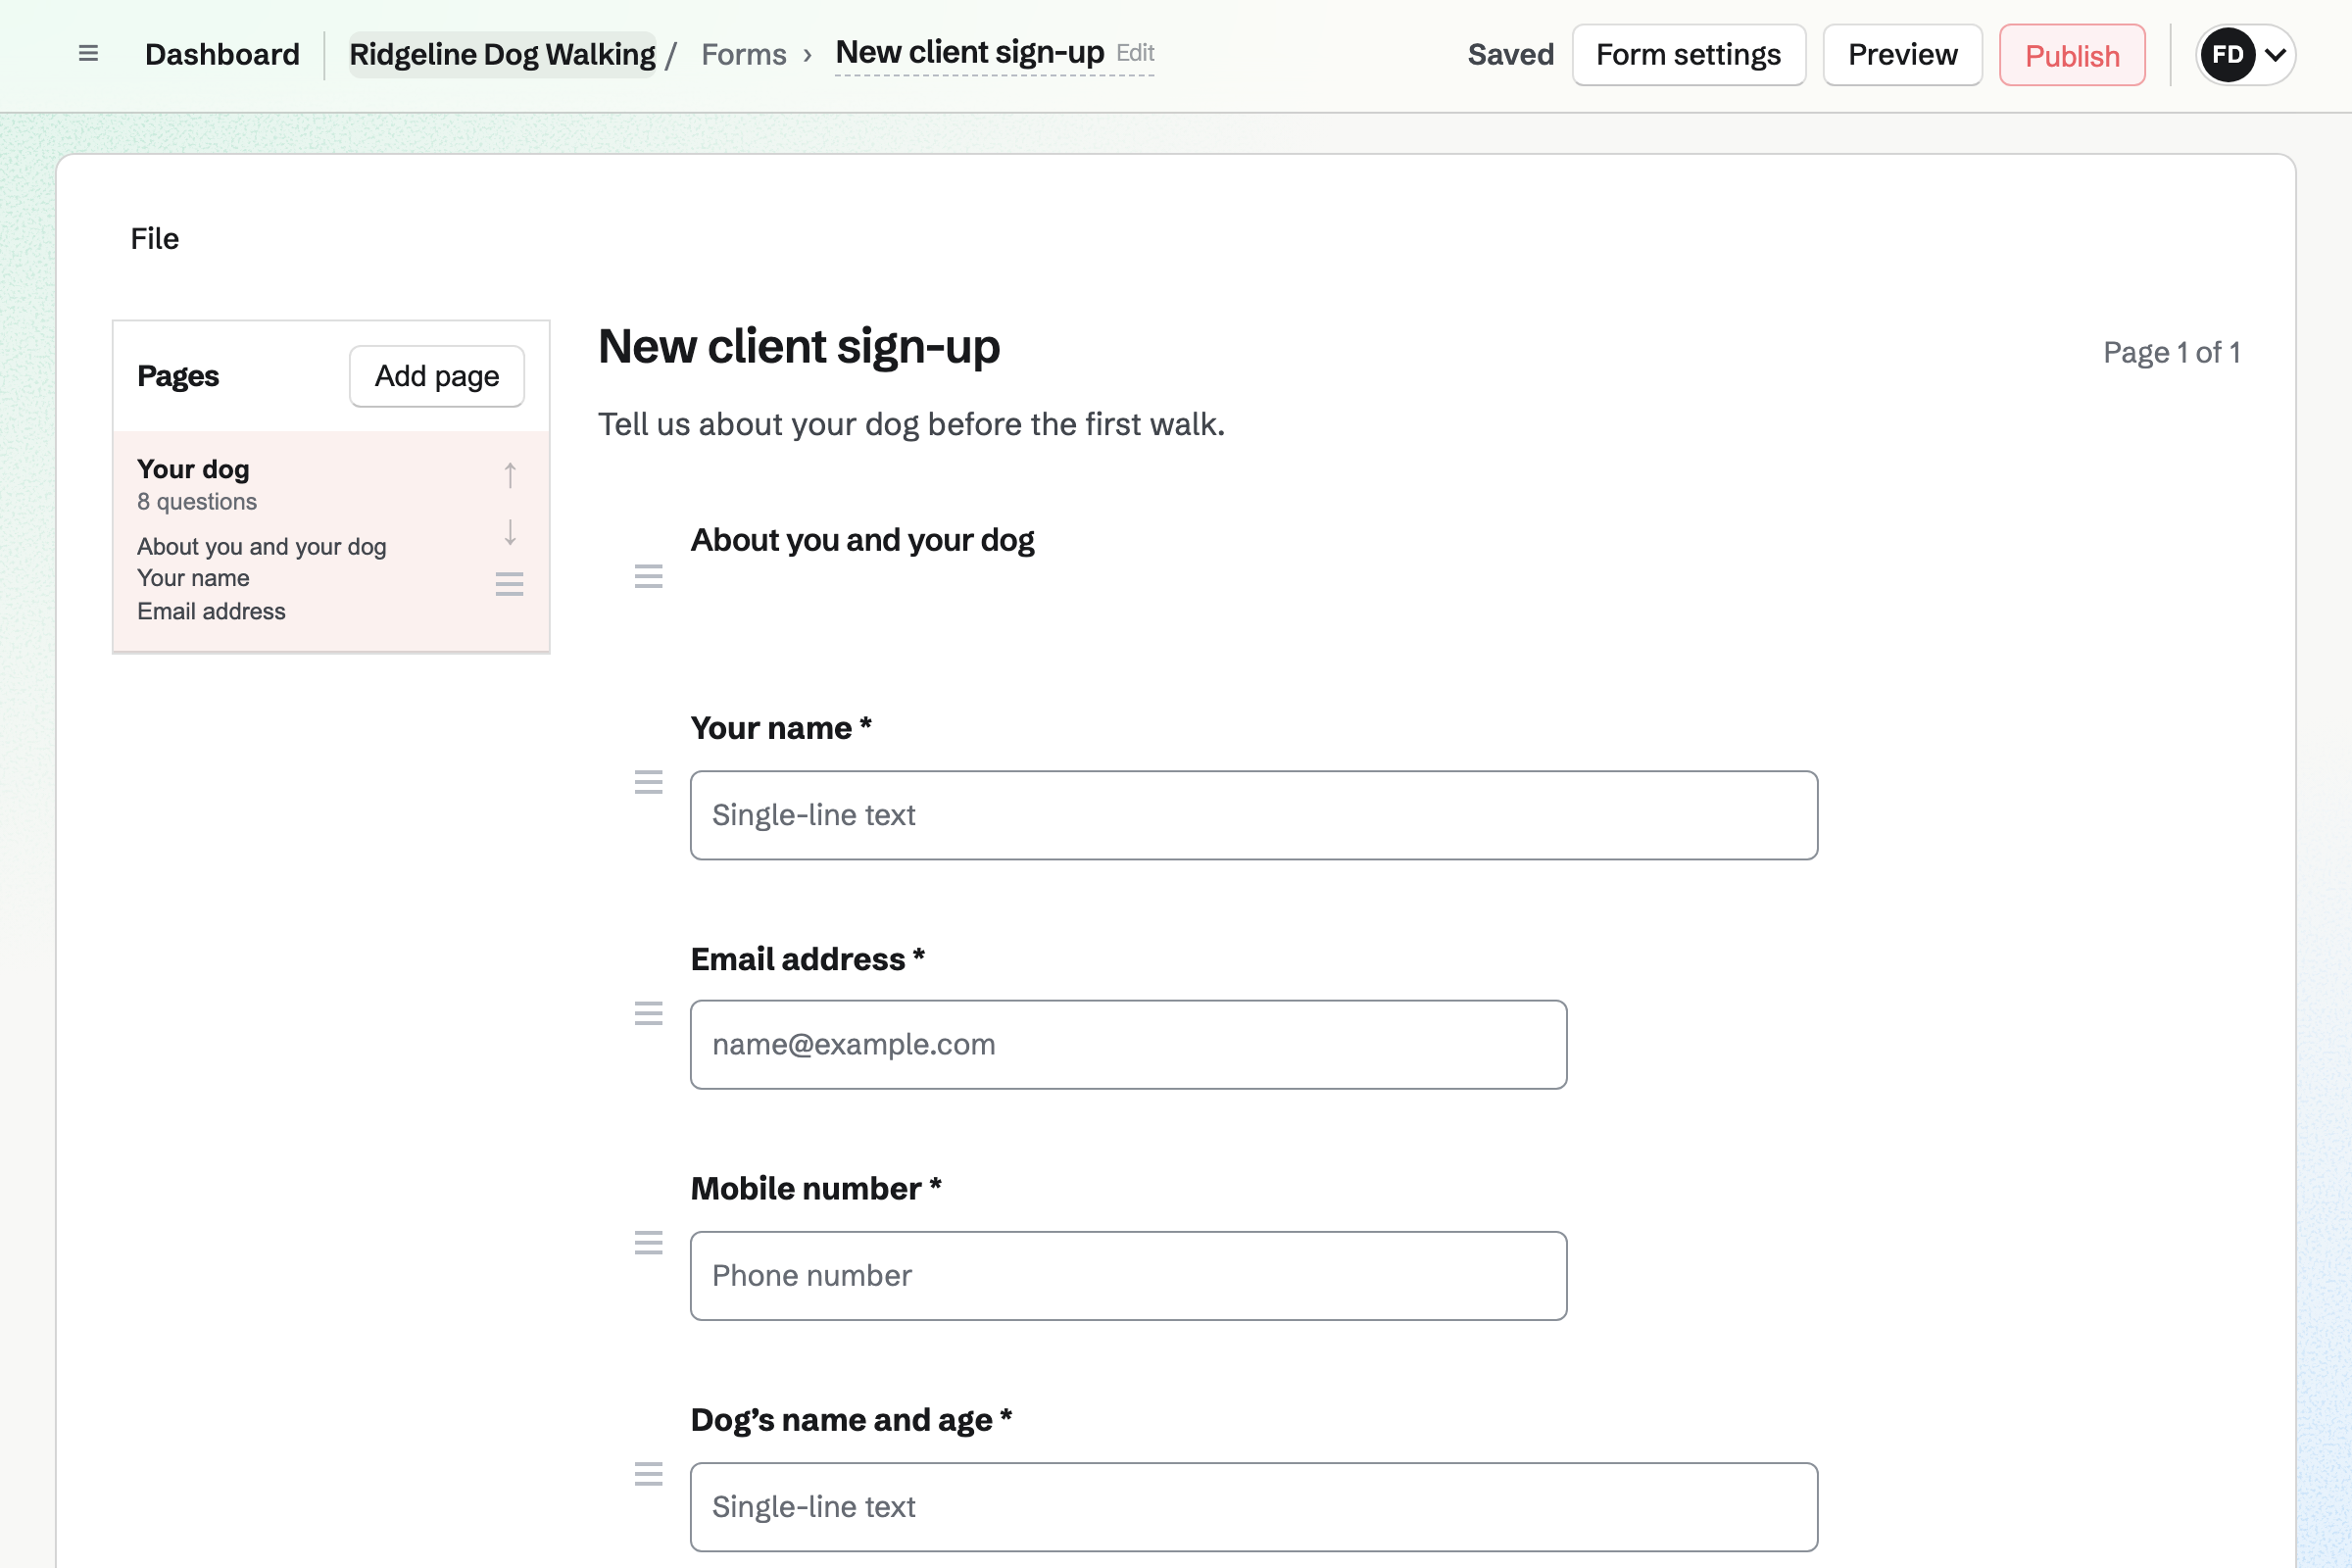Preview the form

click(x=1902, y=55)
